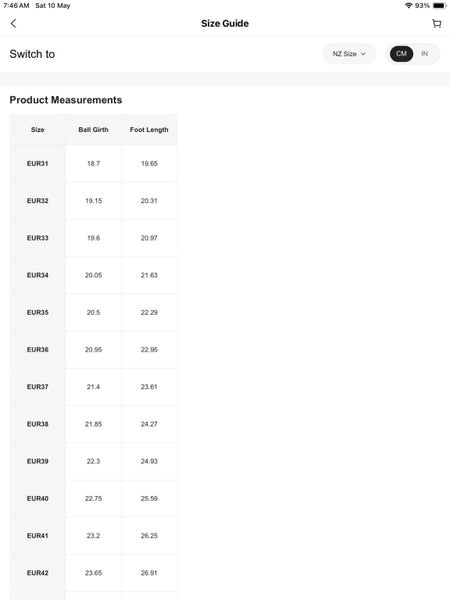Screen dimensions: 450x600
Task: Select the Foot Length column header
Action: tap(149, 130)
